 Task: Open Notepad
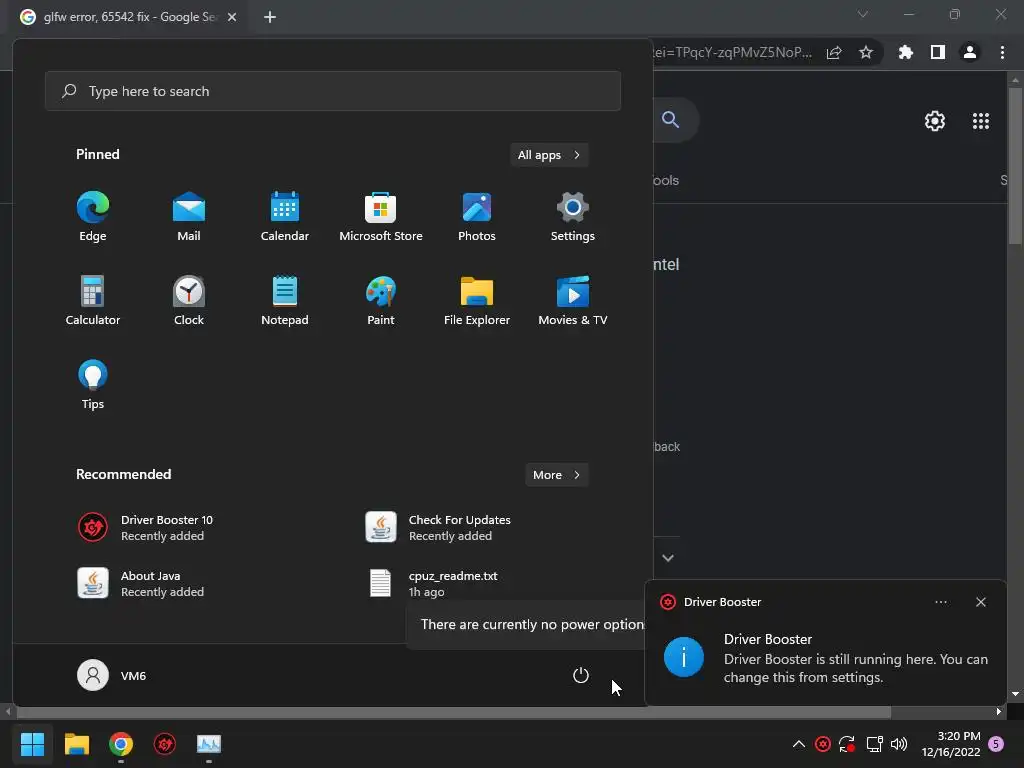(x=285, y=301)
